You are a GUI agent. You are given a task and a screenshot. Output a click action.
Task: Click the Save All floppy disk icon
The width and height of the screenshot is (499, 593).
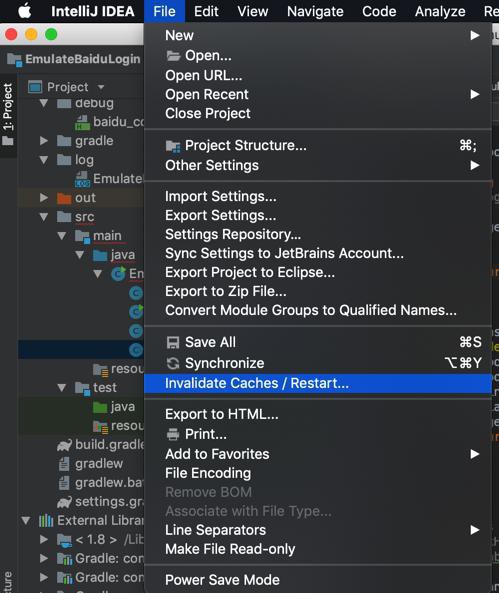[x=173, y=342]
